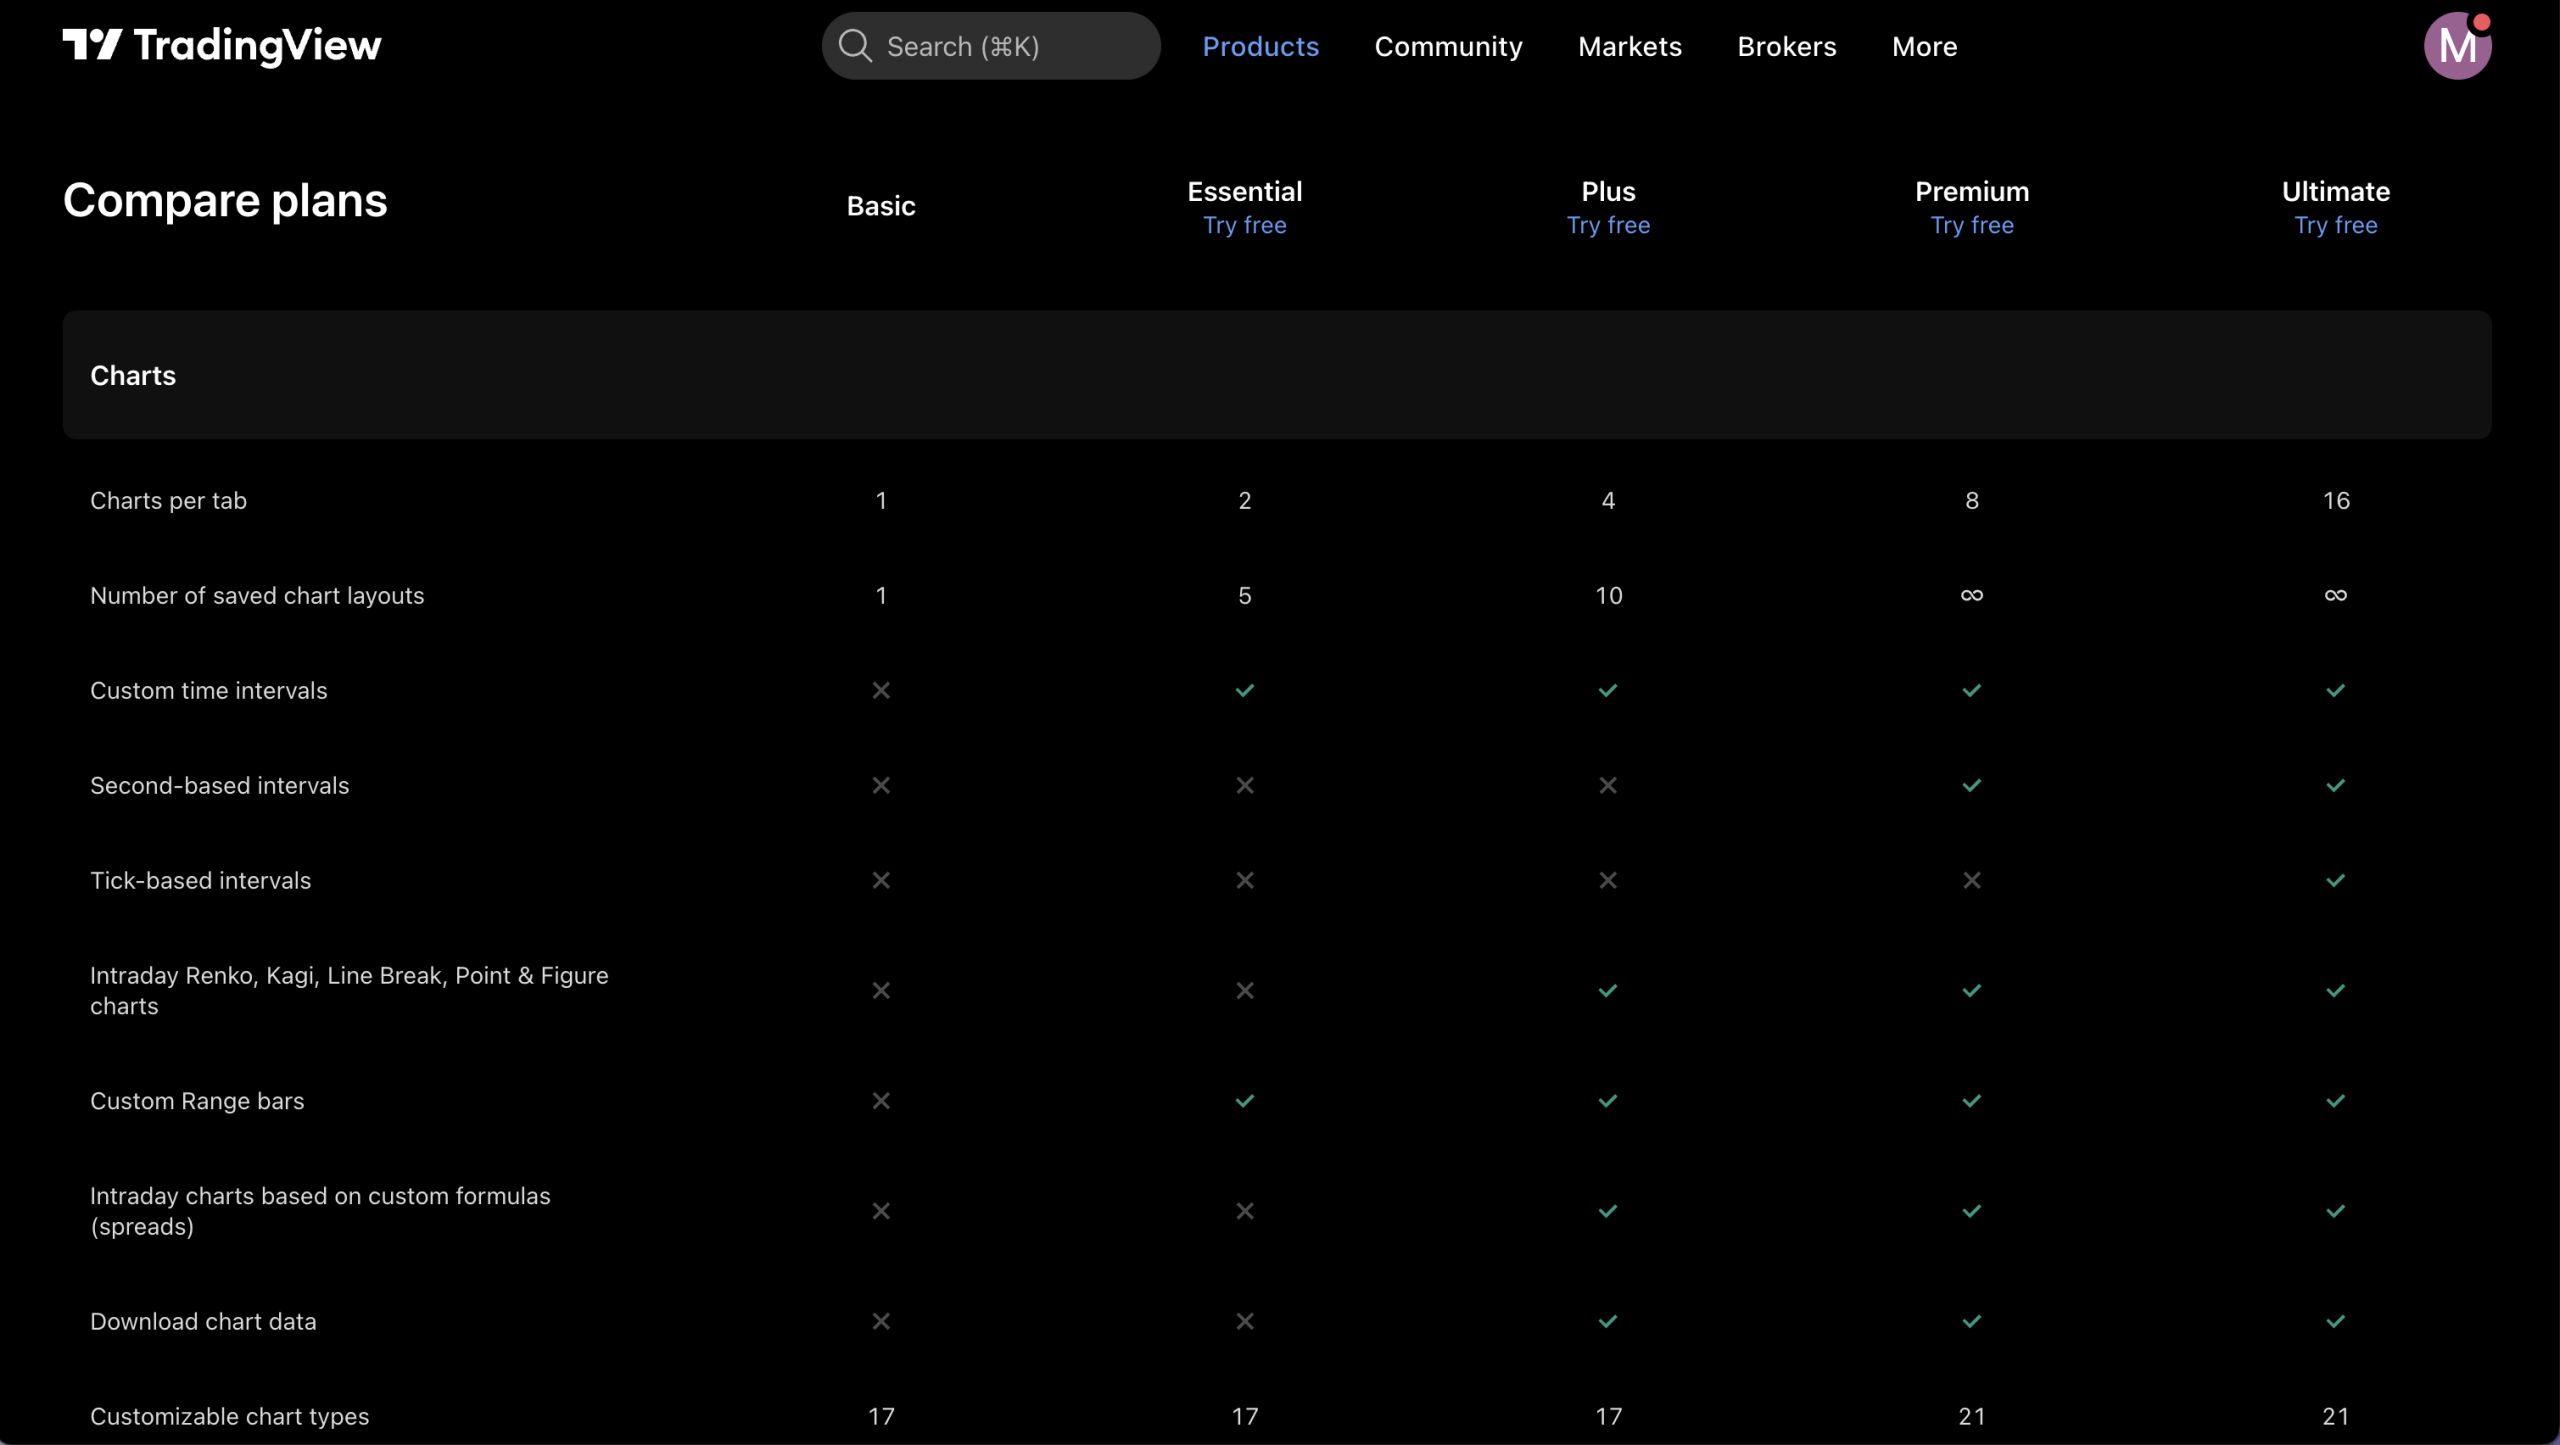Image resolution: width=2560 pixels, height=1445 pixels.
Task: Click the TradingView logo icon
Action: tap(92, 45)
